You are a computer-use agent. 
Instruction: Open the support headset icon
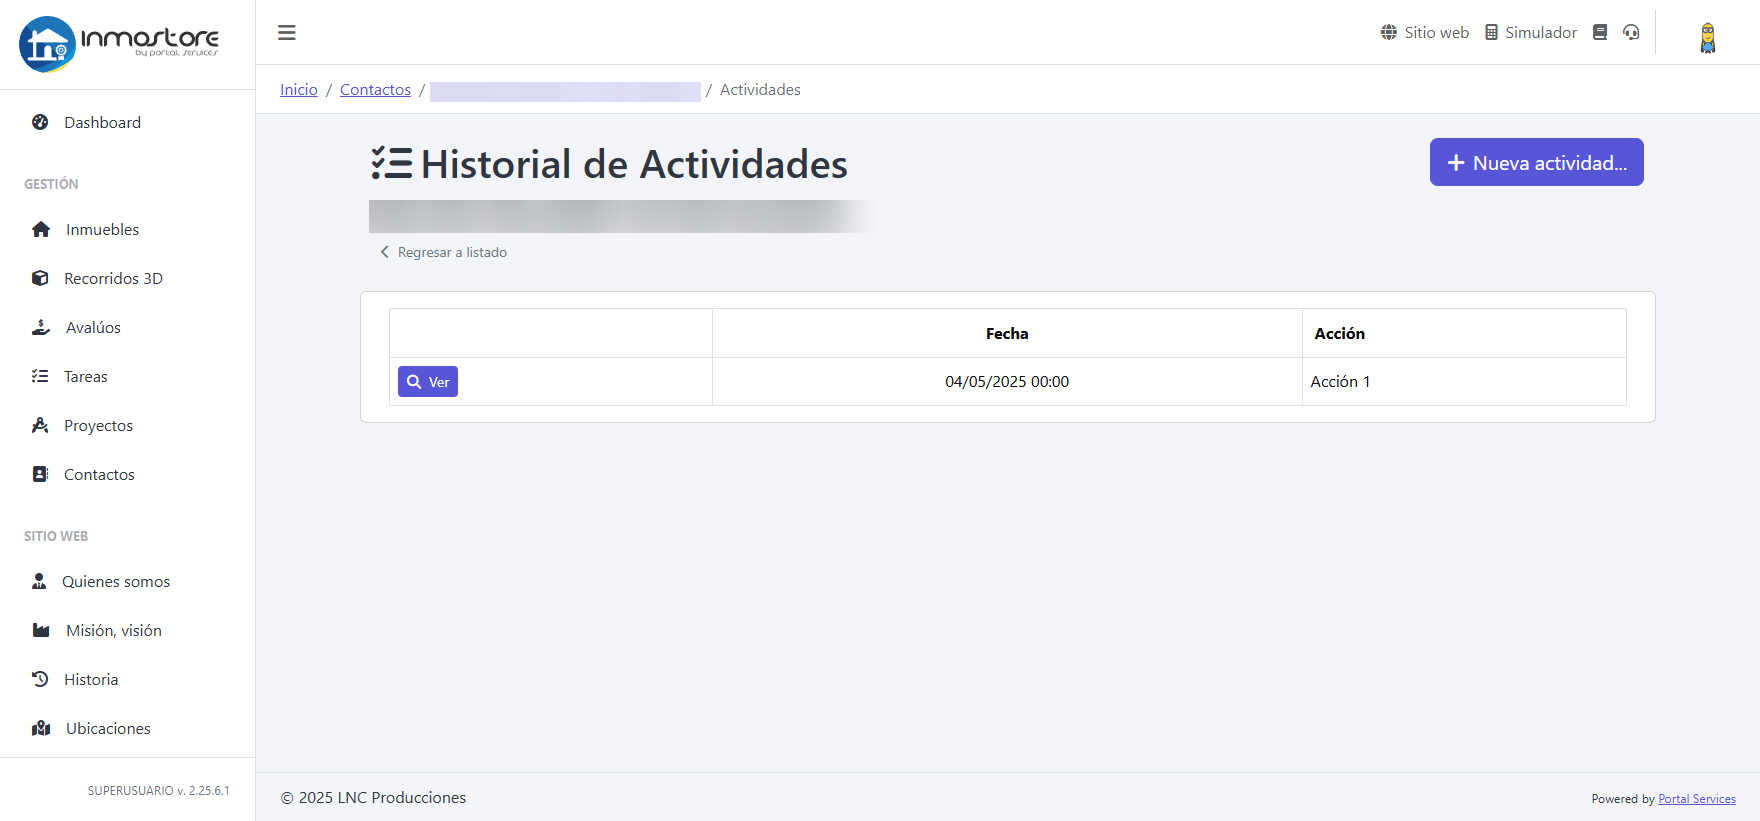tap(1631, 32)
